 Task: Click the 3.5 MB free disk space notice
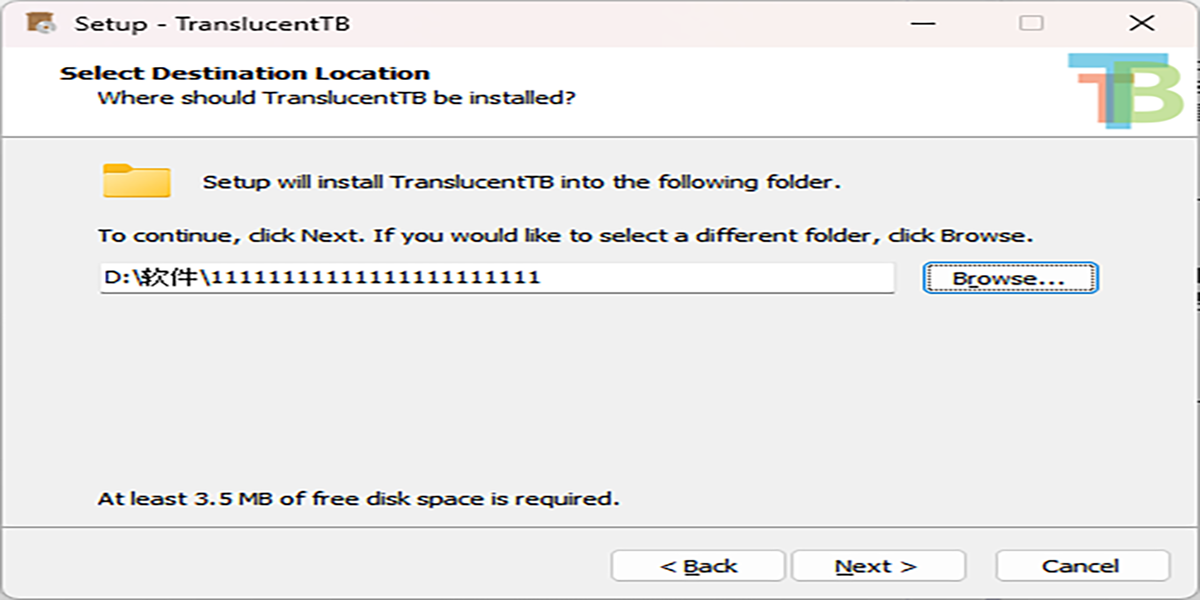tap(358, 498)
